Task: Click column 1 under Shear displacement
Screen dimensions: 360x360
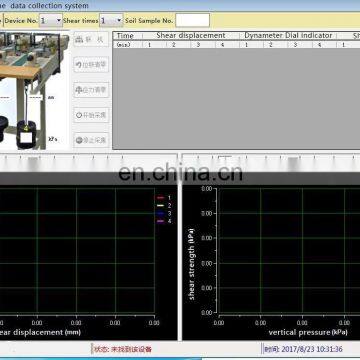Action: pyautogui.click(x=149, y=44)
